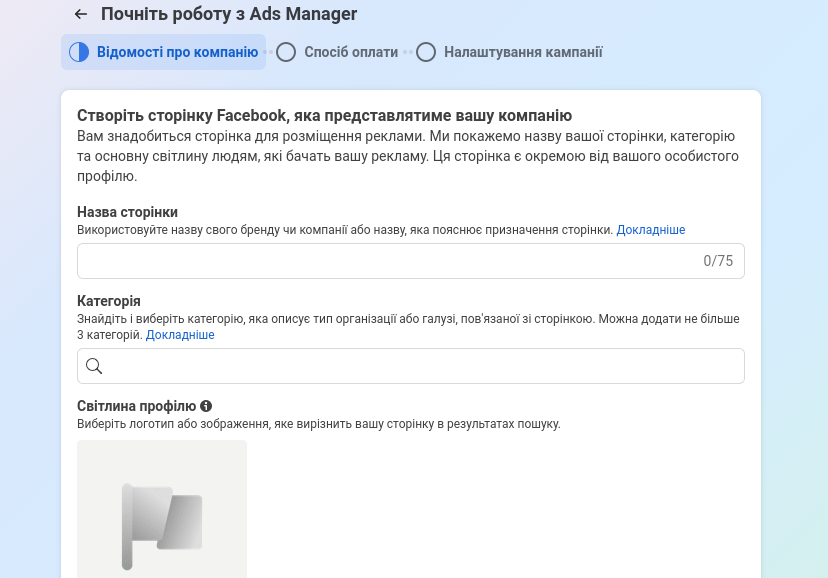Viewport: 828px width, 578px height.
Task: Click the empty circle icon for Налаштування кампанії
Action: pyautogui.click(x=426, y=52)
